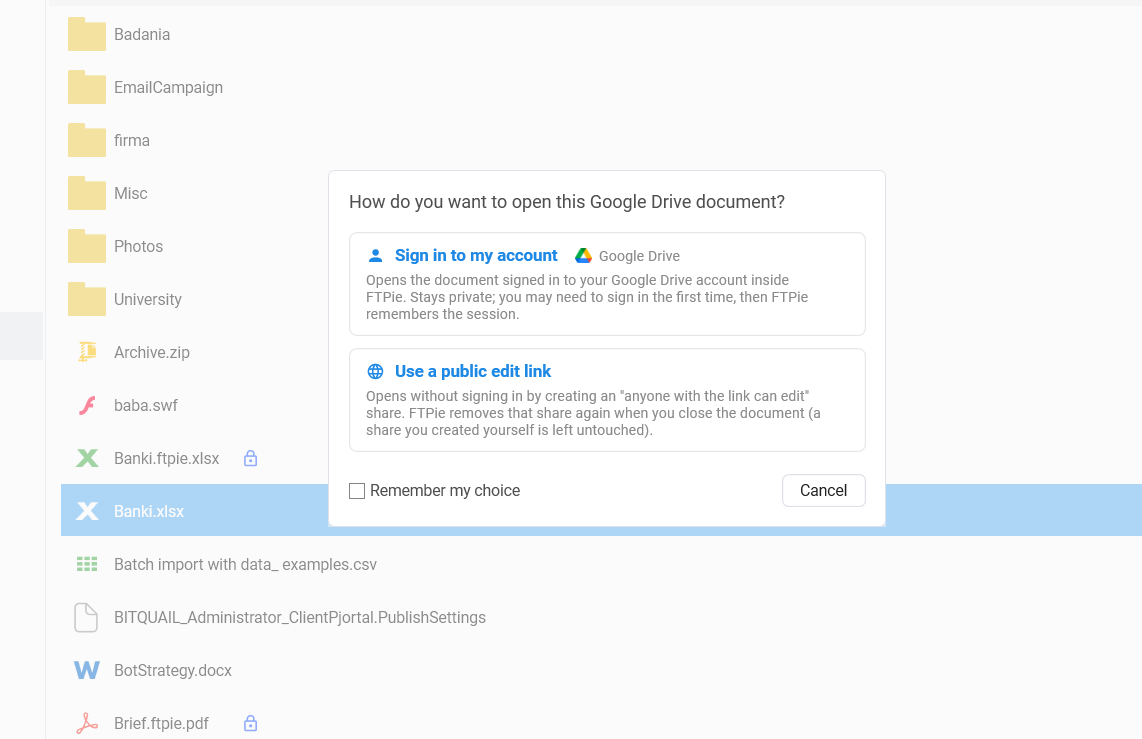Select the Photos folder name
This screenshot has width=1142, height=739.
(x=138, y=246)
